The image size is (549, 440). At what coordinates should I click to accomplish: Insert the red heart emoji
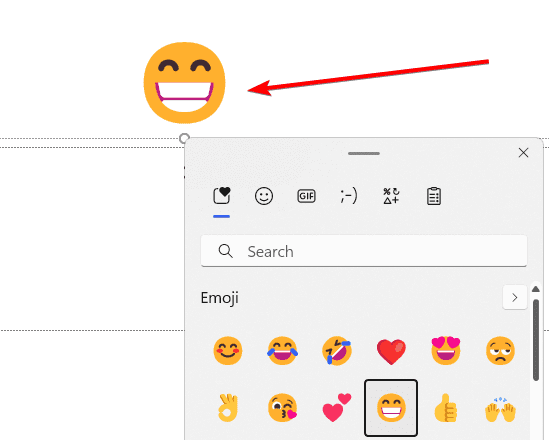391,351
